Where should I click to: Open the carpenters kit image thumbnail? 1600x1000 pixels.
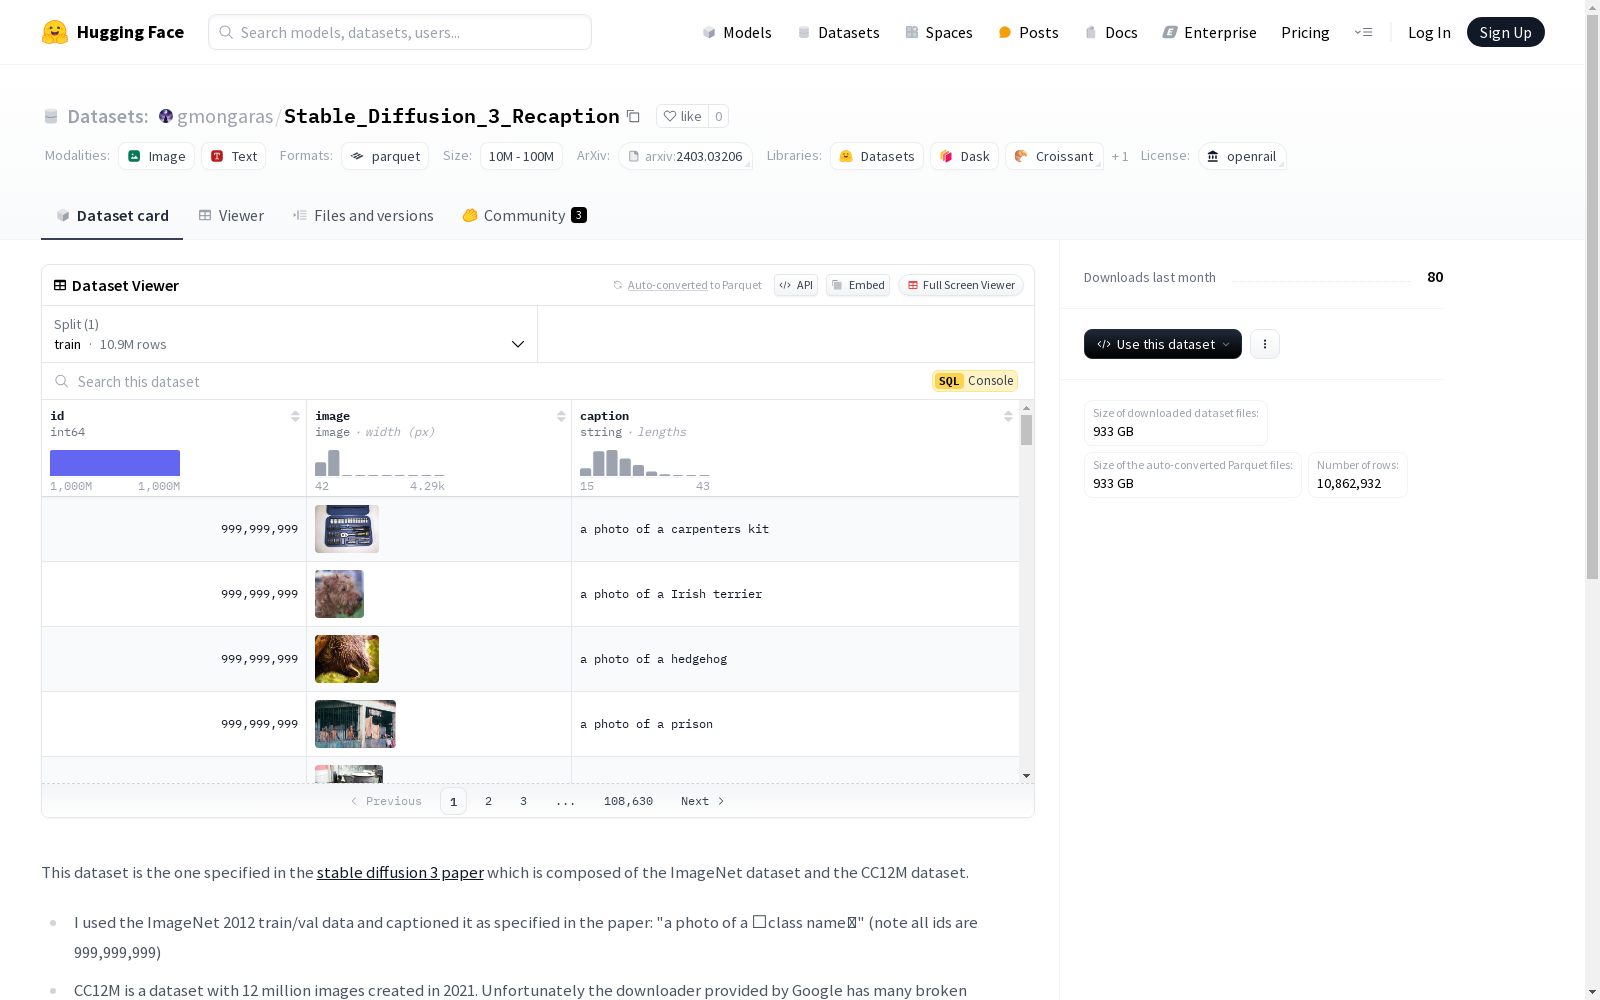tap(347, 529)
